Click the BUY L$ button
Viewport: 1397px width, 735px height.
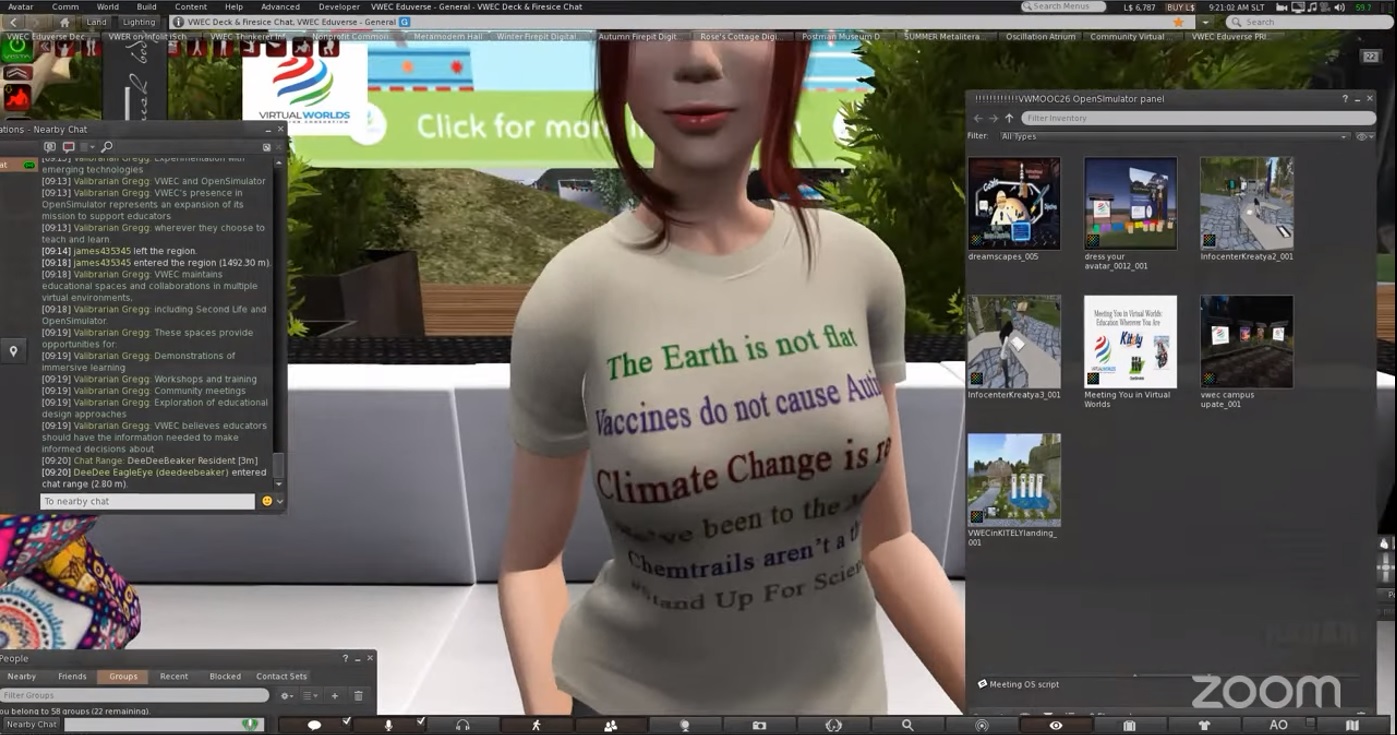tap(1181, 7)
